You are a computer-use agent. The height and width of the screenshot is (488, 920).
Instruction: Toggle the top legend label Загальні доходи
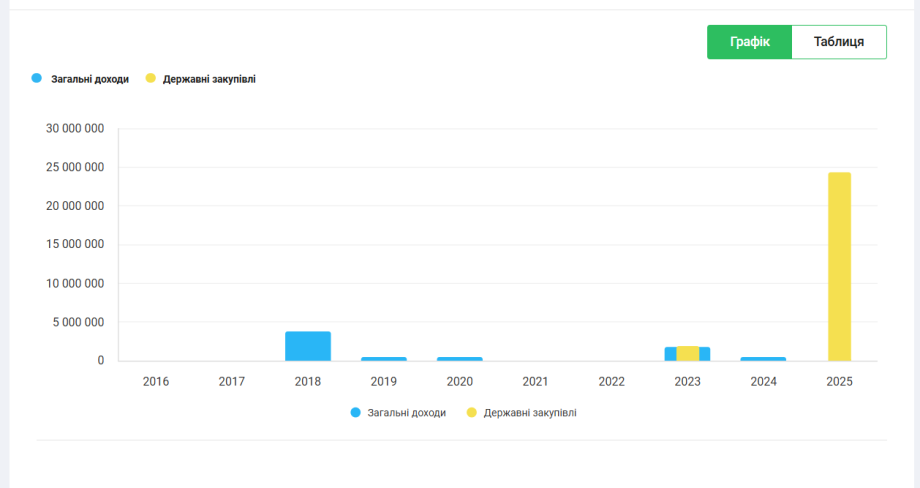[x=90, y=79]
